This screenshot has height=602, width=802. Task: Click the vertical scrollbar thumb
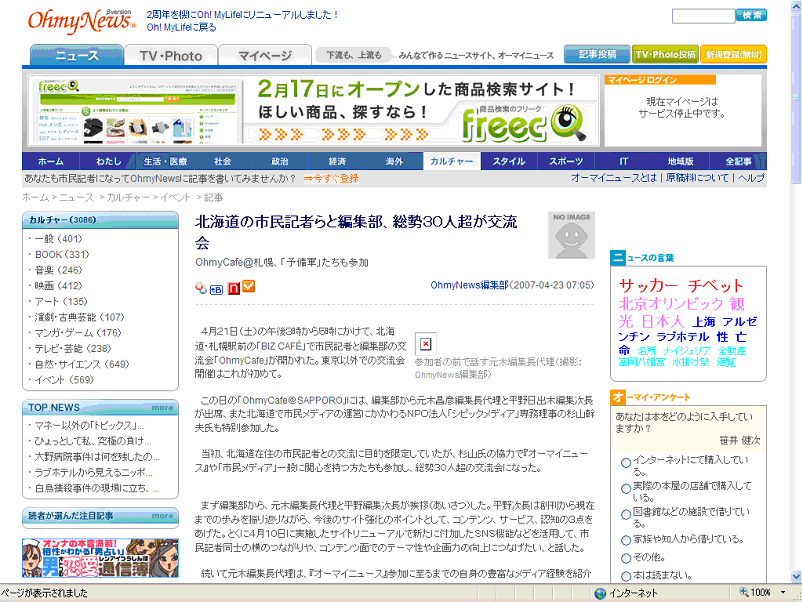coord(796,97)
